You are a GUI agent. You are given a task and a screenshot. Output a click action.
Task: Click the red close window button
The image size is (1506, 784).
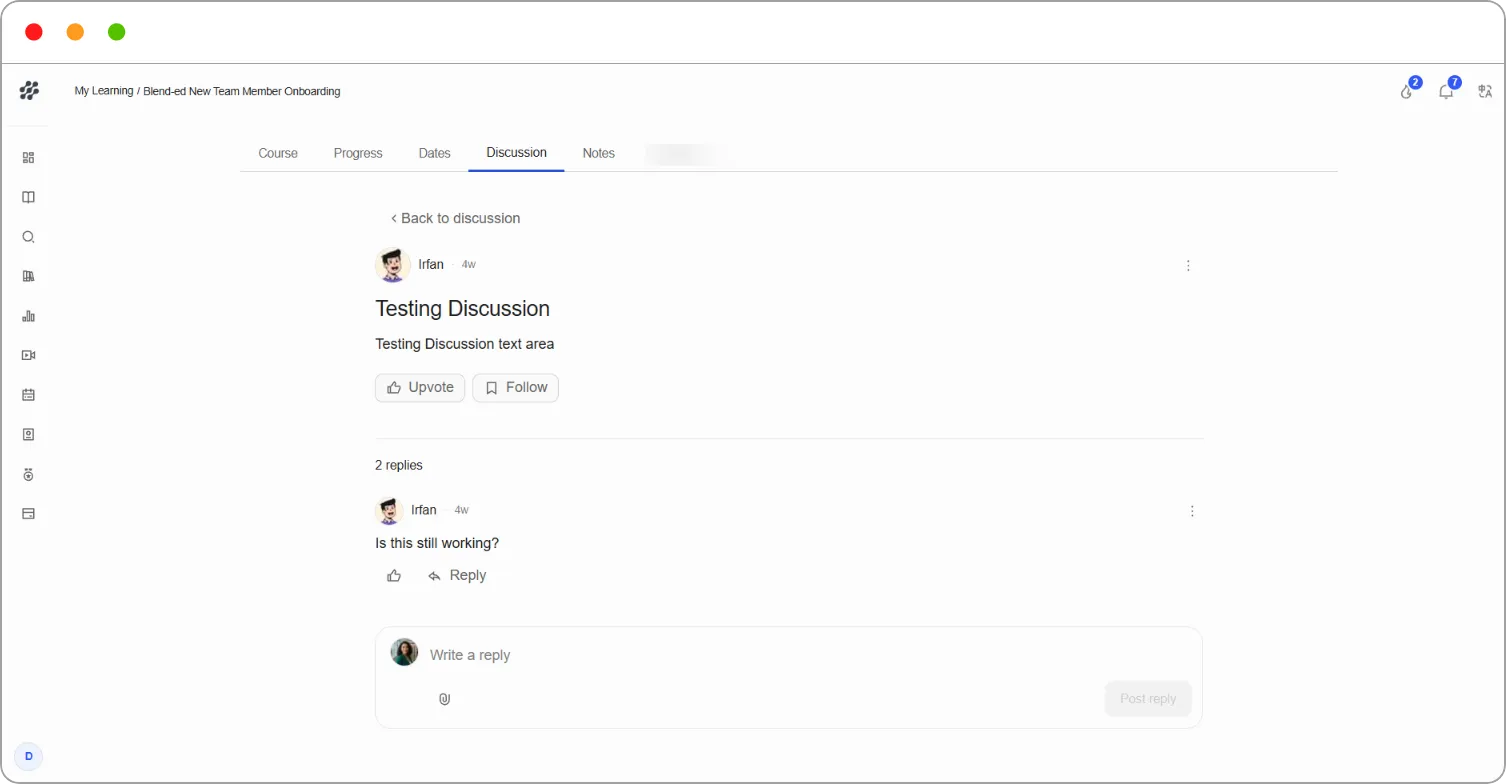click(x=34, y=32)
